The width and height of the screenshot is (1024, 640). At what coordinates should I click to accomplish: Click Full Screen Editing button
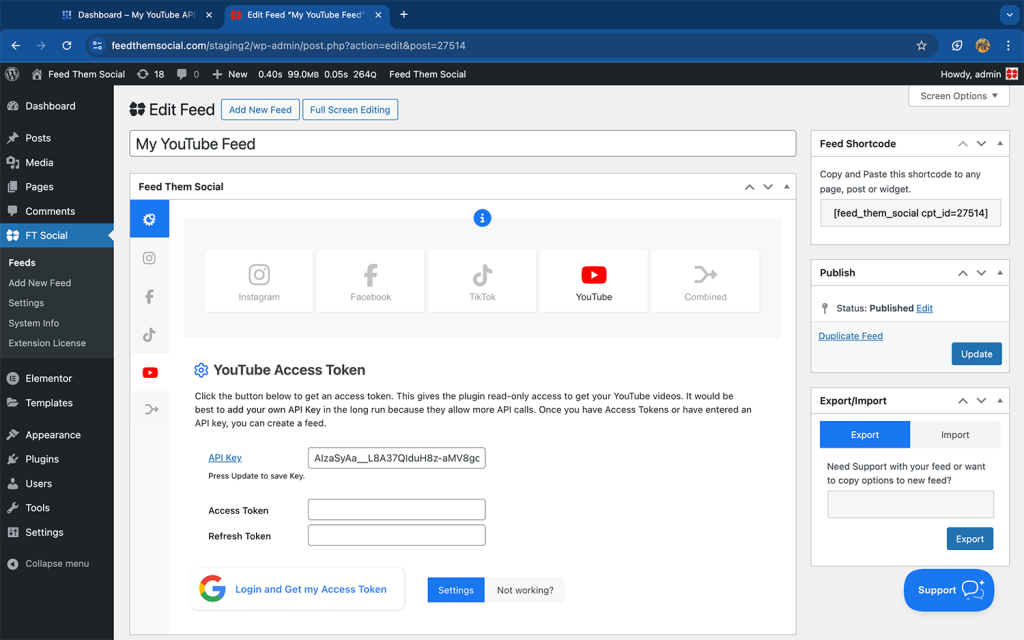click(350, 110)
